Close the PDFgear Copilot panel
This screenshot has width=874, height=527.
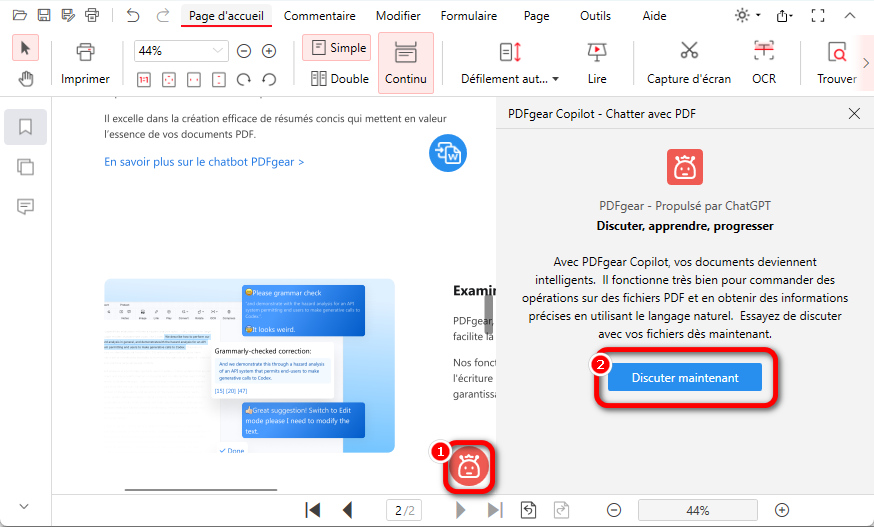point(854,114)
